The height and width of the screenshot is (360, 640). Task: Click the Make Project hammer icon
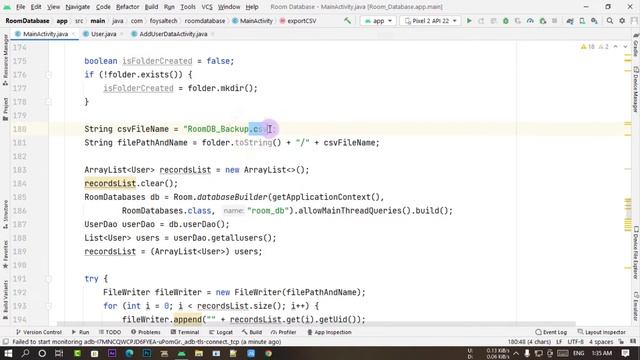[347, 20]
